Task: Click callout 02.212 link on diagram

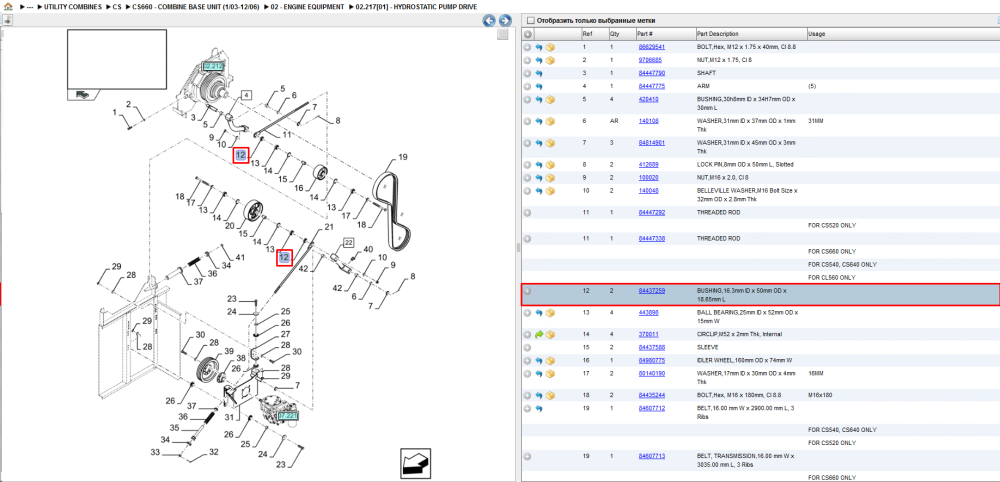Action: pyautogui.click(x=213, y=66)
